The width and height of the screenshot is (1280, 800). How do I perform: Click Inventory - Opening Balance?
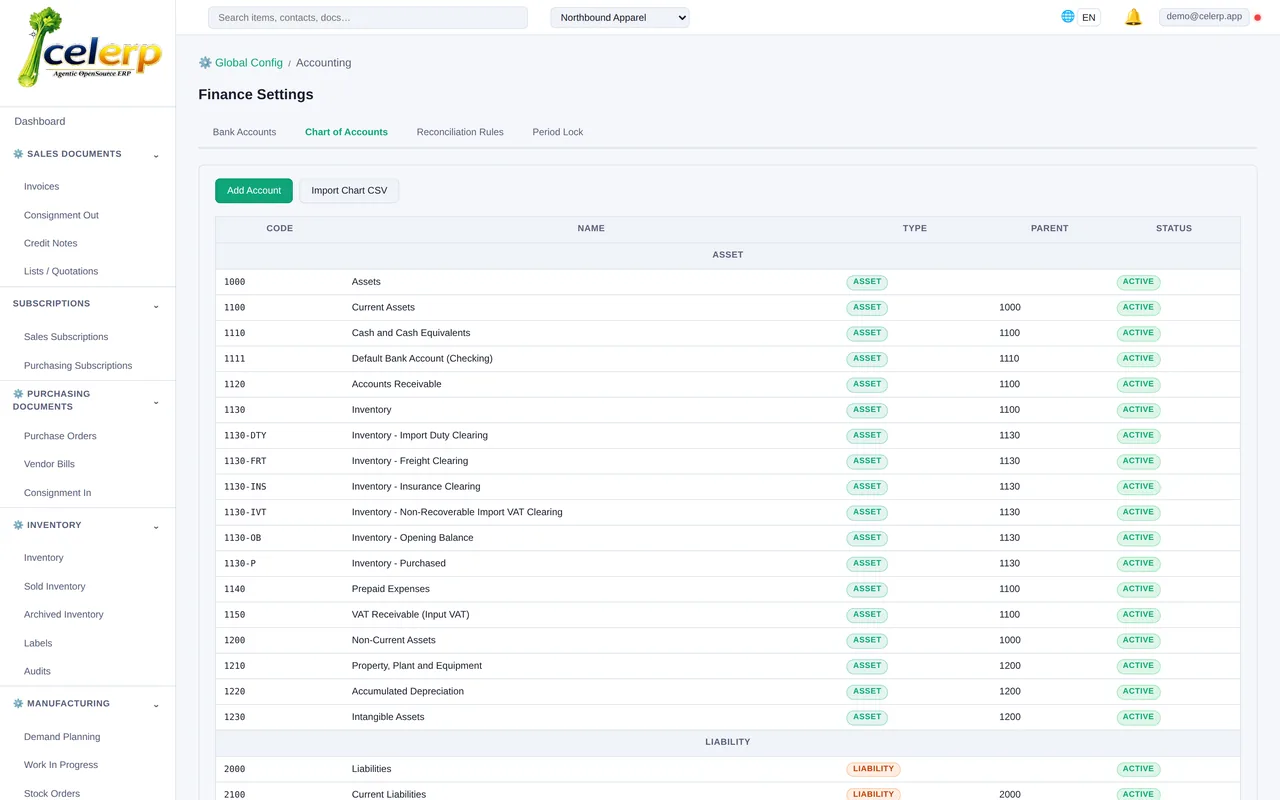pos(413,538)
